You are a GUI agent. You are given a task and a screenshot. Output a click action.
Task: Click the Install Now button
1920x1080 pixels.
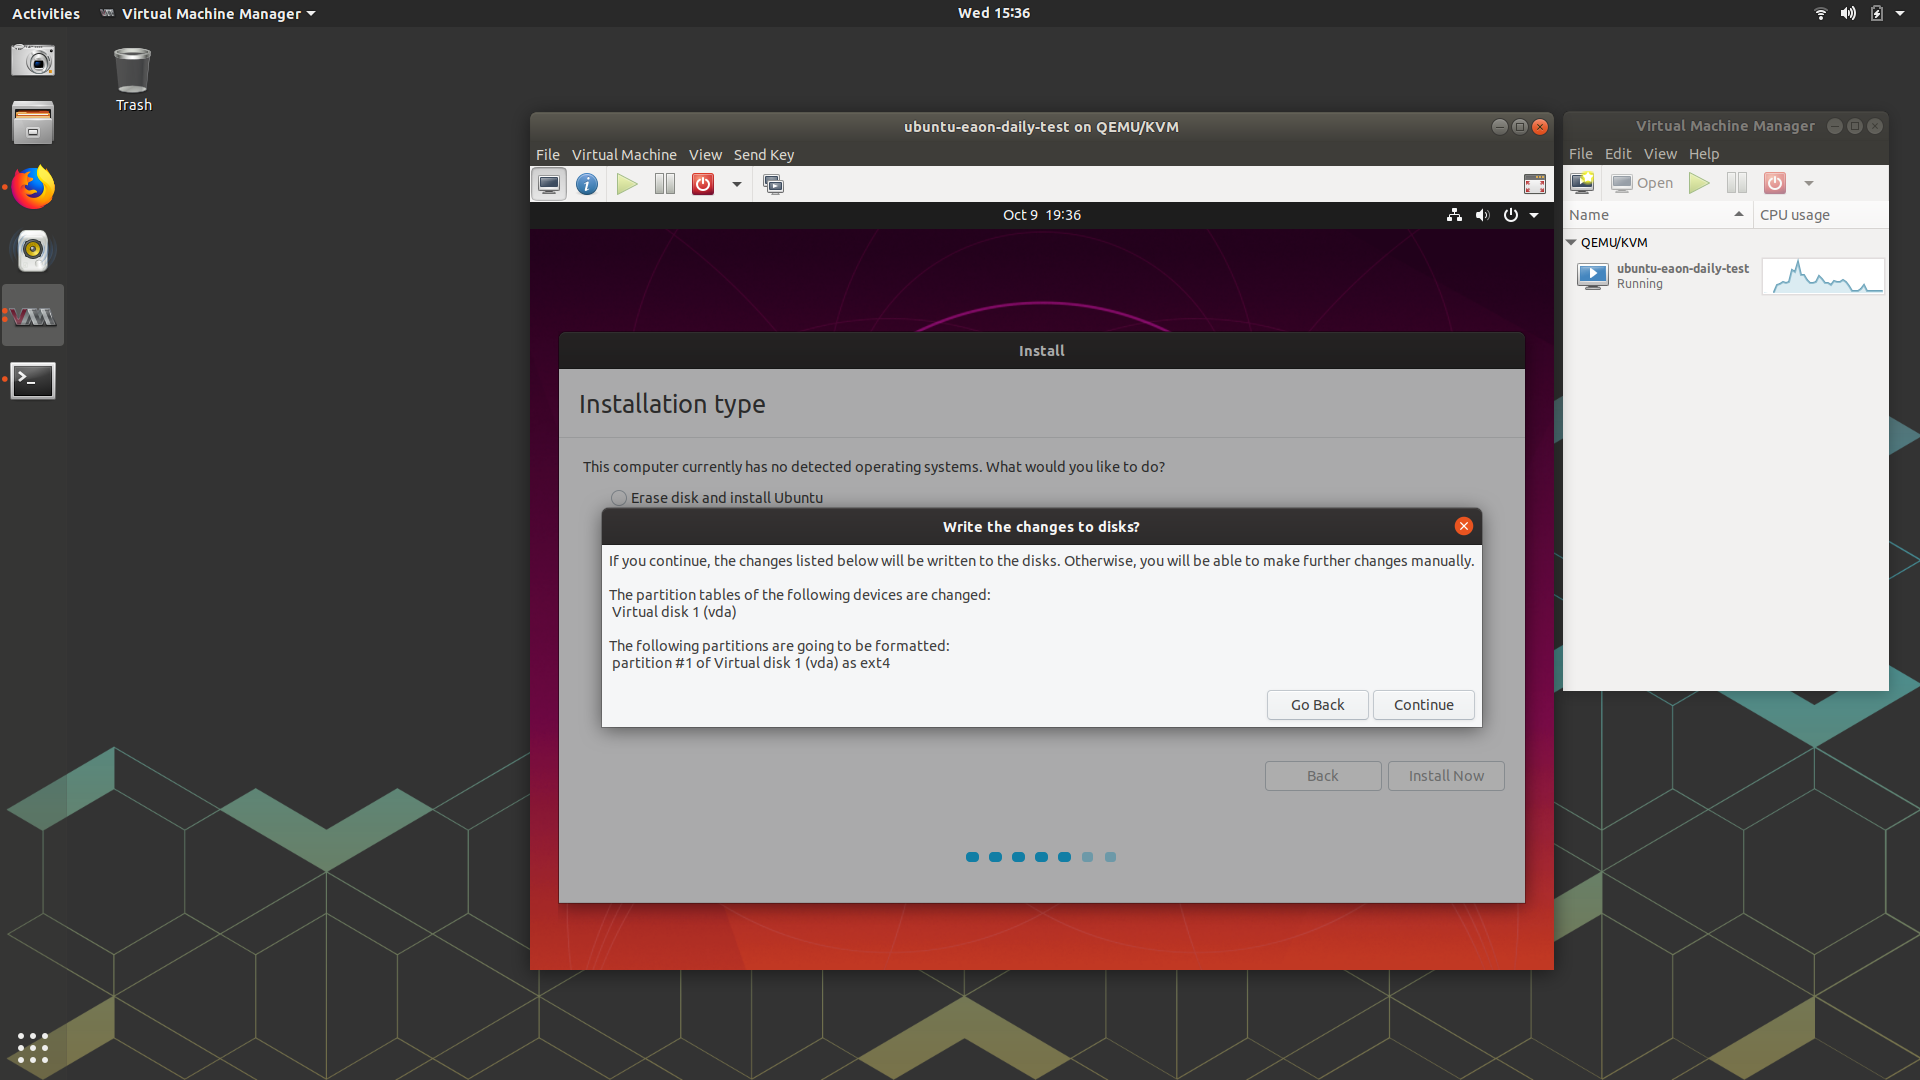(x=1446, y=776)
